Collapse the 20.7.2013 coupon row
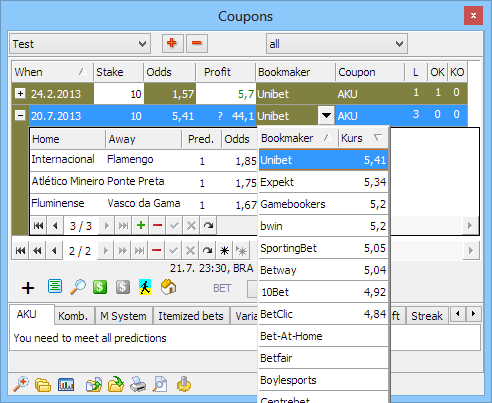This screenshot has height=403, width=492. click(x=20, y=116)
